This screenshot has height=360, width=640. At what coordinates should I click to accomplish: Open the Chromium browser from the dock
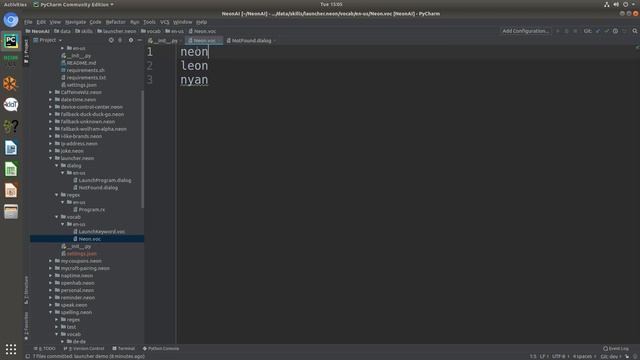tap(11, 20)
